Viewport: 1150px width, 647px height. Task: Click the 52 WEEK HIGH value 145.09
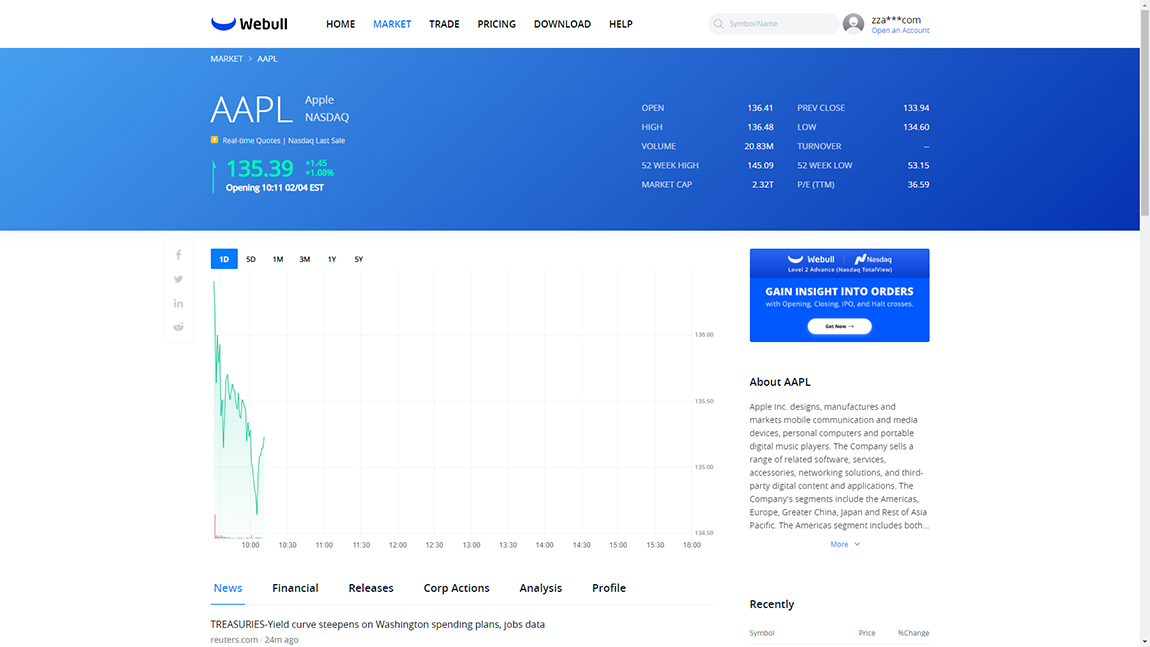760,165
